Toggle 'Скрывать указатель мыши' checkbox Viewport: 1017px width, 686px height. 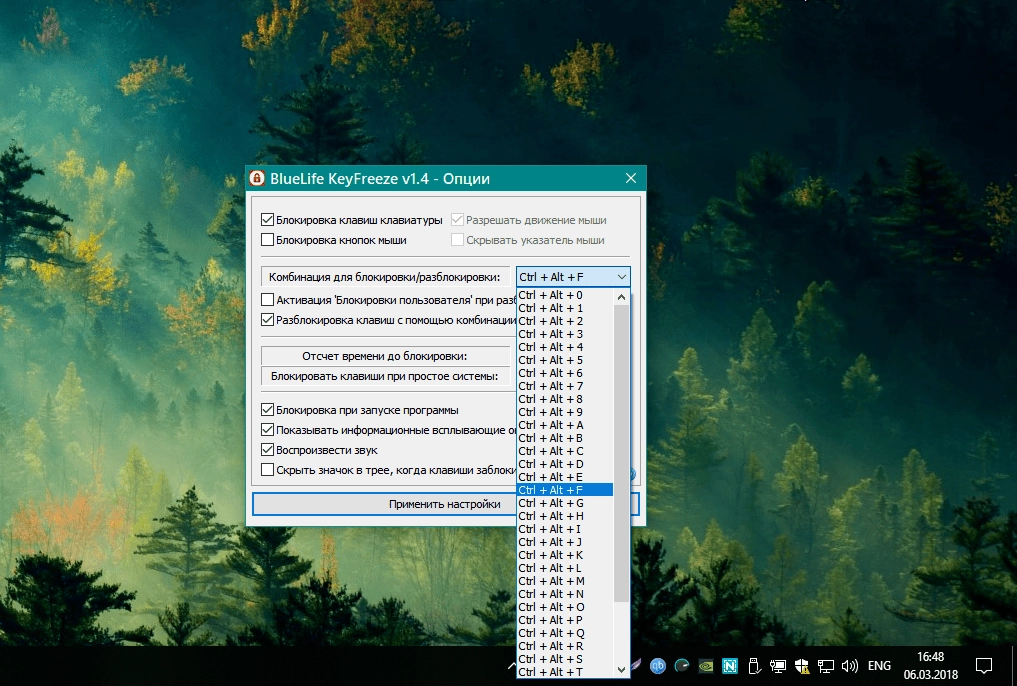457,240
